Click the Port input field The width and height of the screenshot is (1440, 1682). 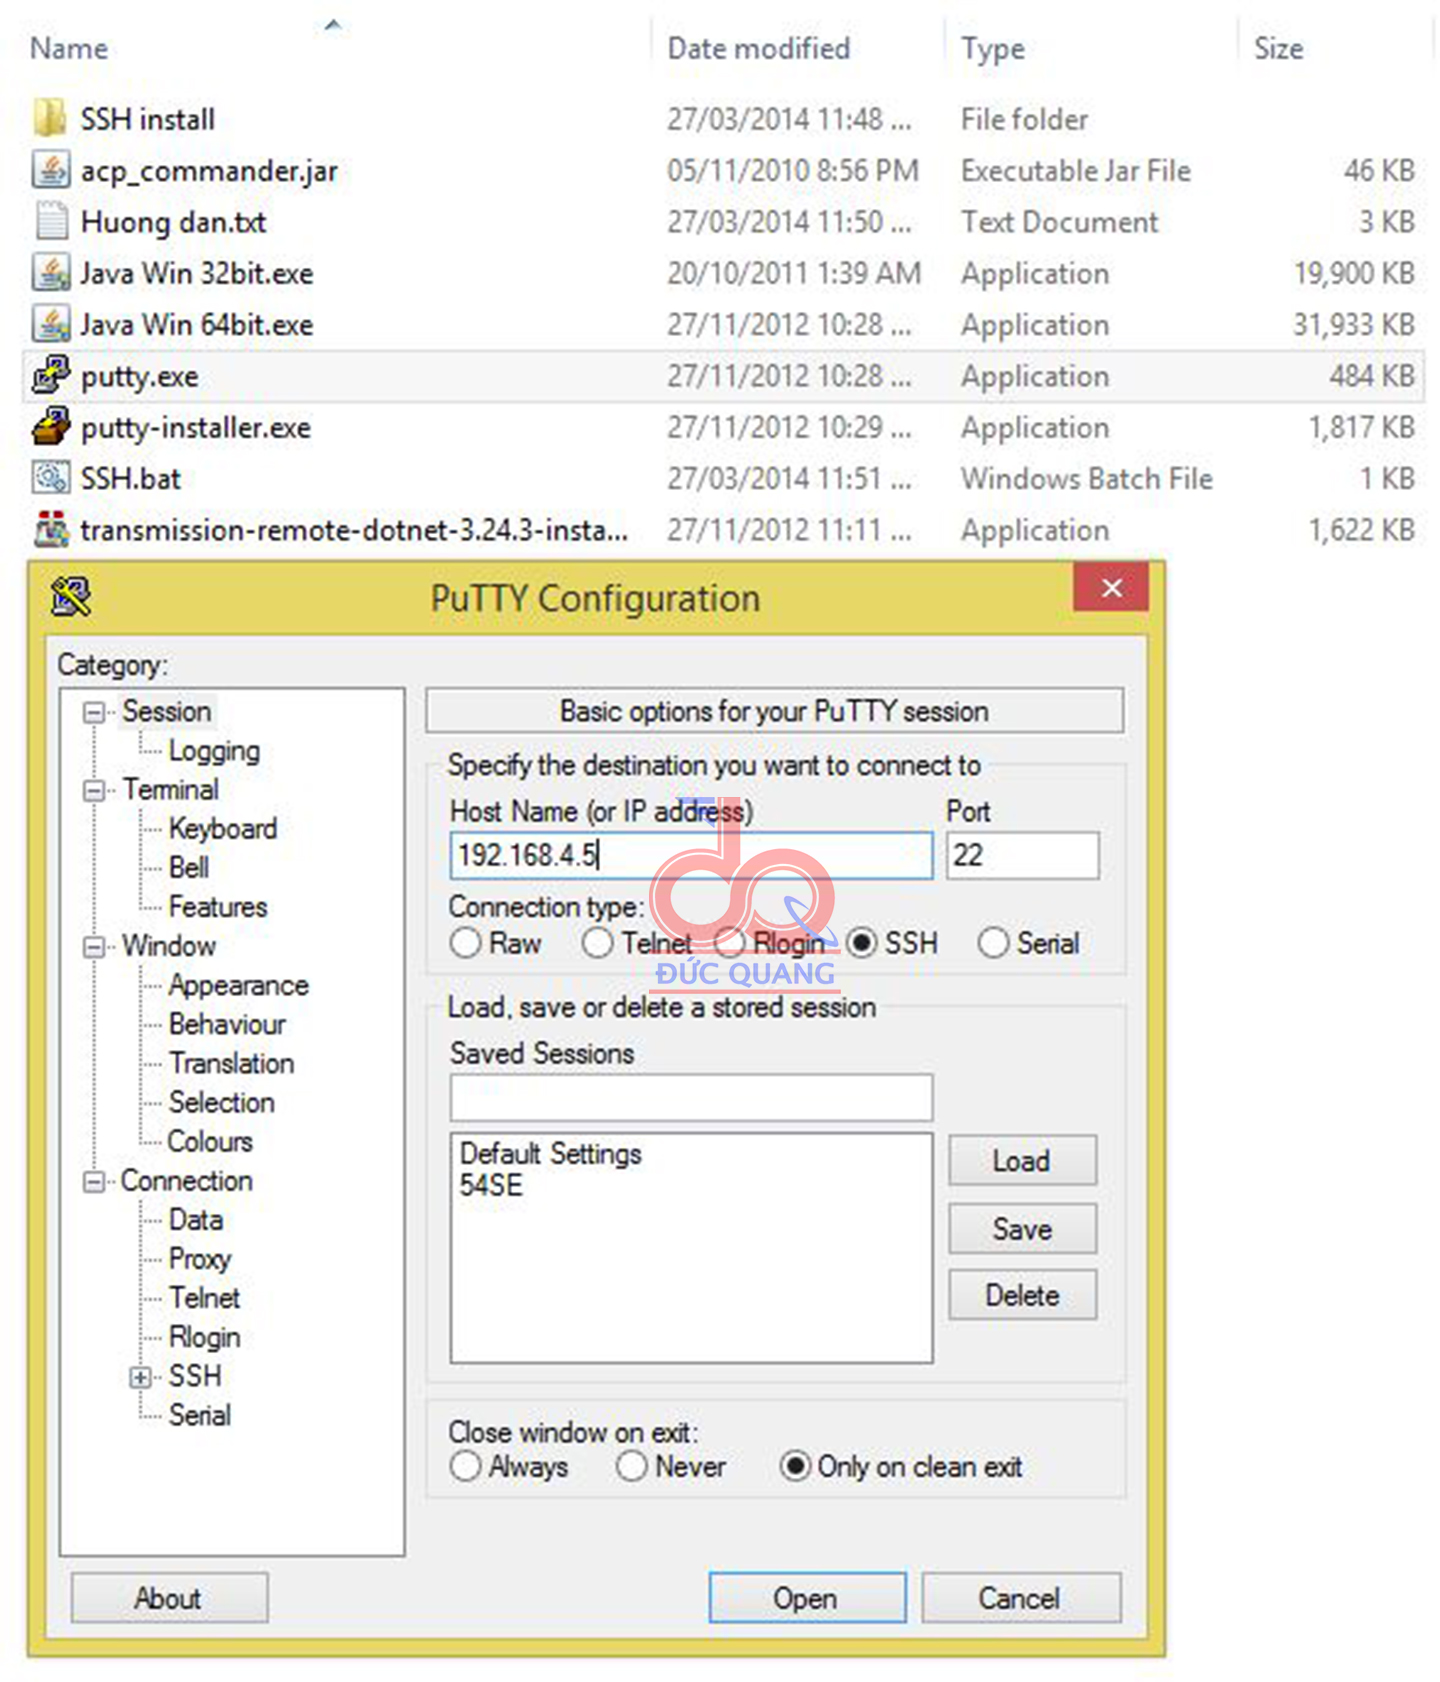coord(1022,855)
